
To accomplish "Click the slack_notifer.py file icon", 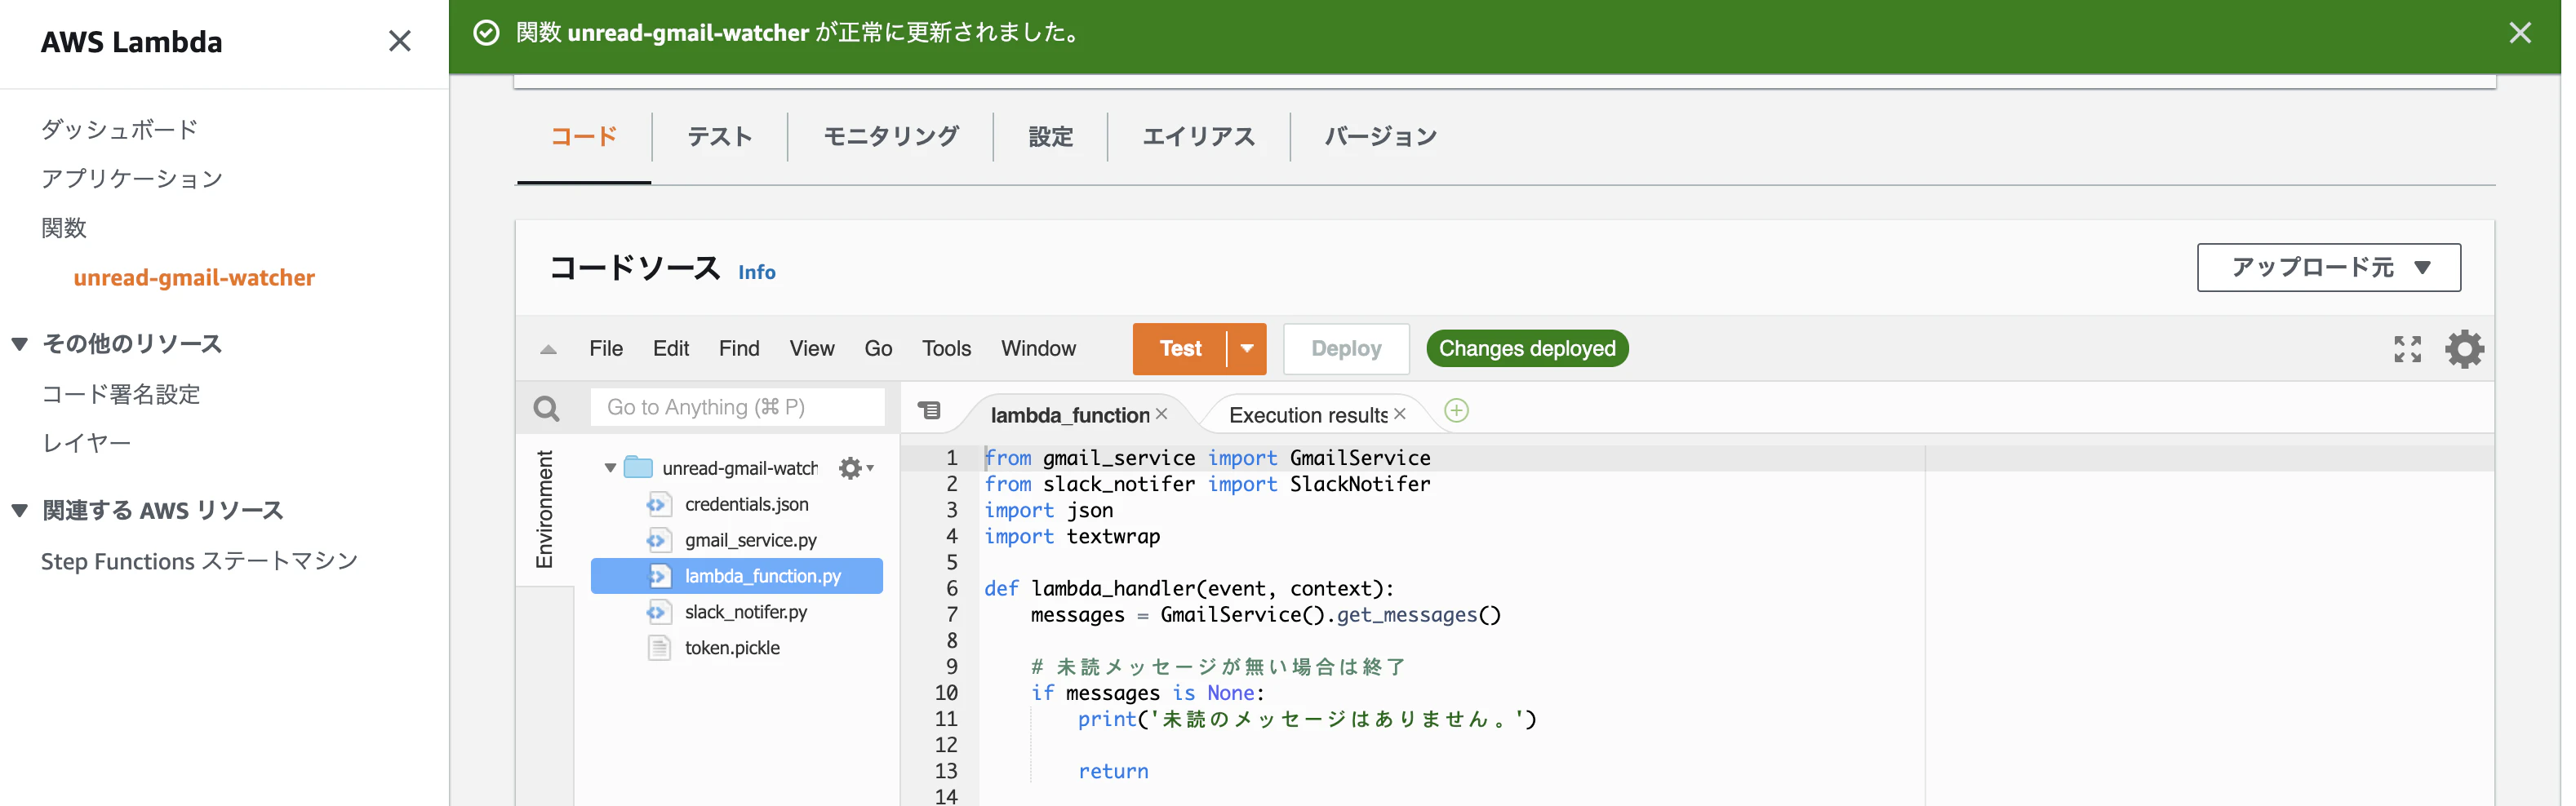I will (657, 612).
